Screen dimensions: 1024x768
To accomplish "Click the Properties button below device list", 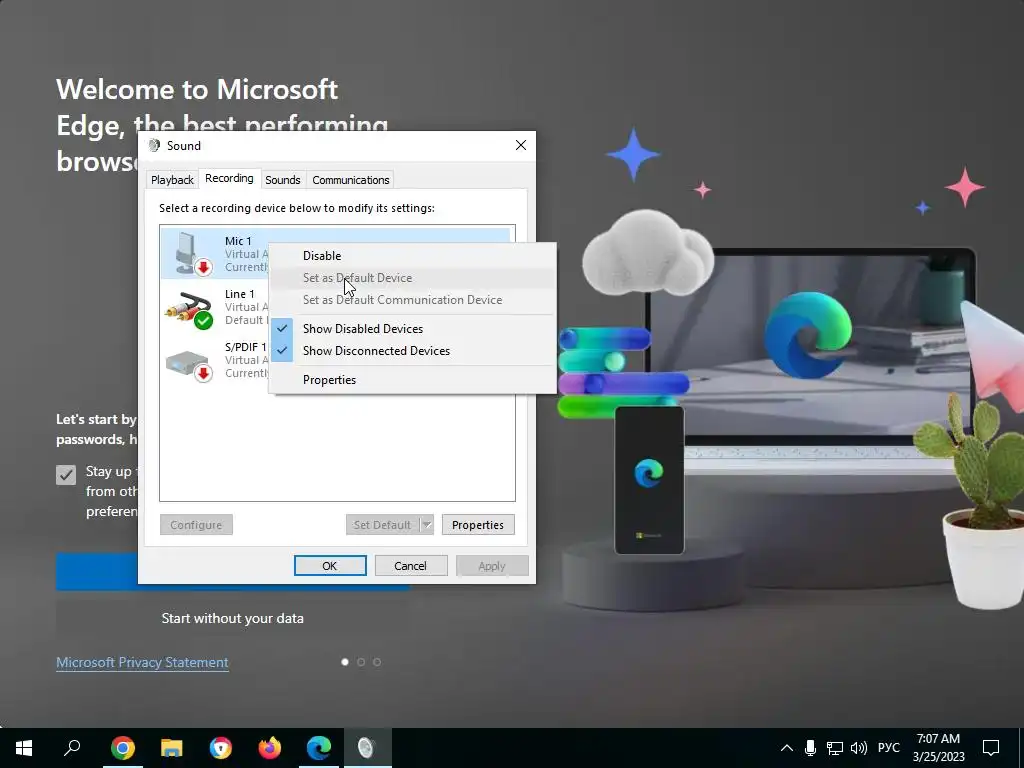I will pyautogui.click(x=478, y=524).
